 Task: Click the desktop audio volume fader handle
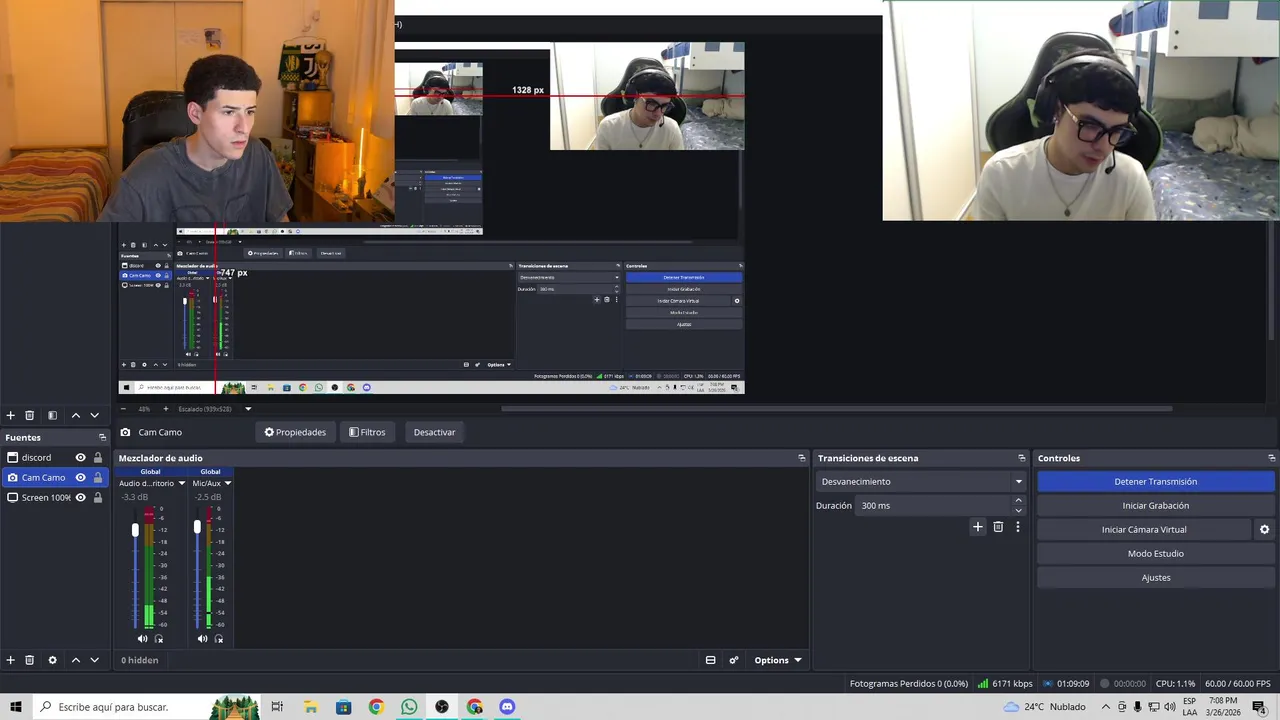pyautogui.click(x=135, y=528)
